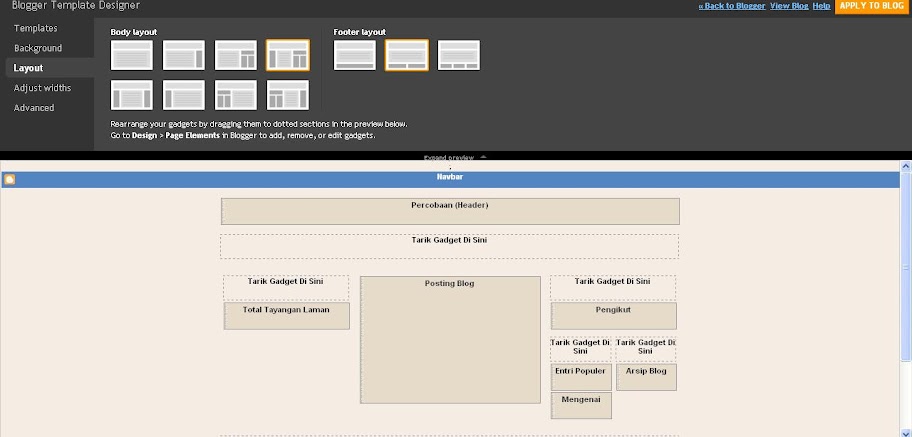Click the Blogger Template Designer title
912x437 pixels.
(76, 6)
